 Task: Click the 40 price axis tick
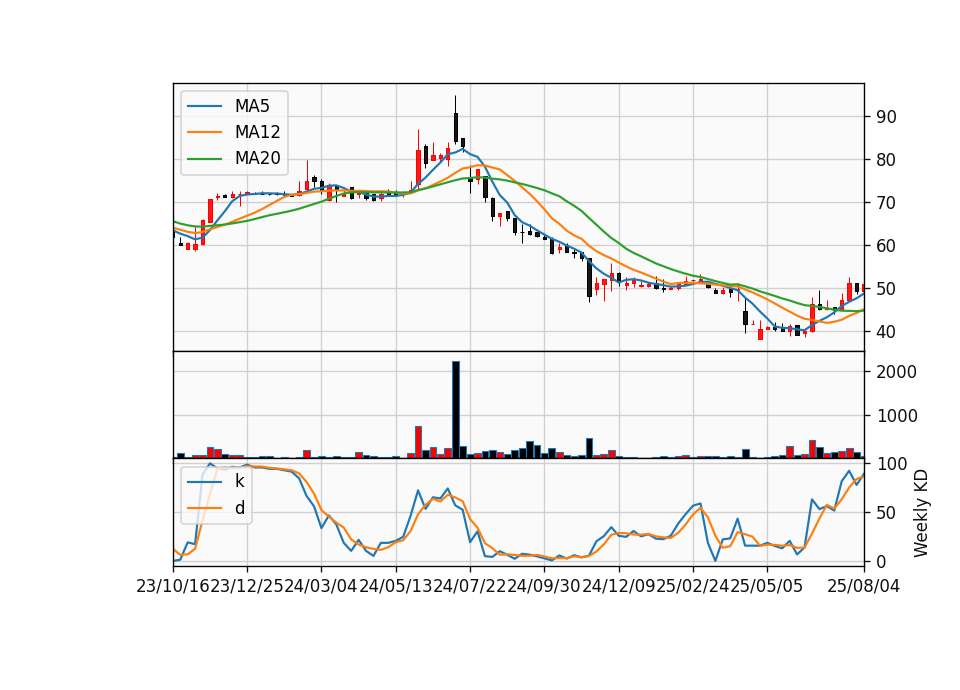tap(886, 332)
